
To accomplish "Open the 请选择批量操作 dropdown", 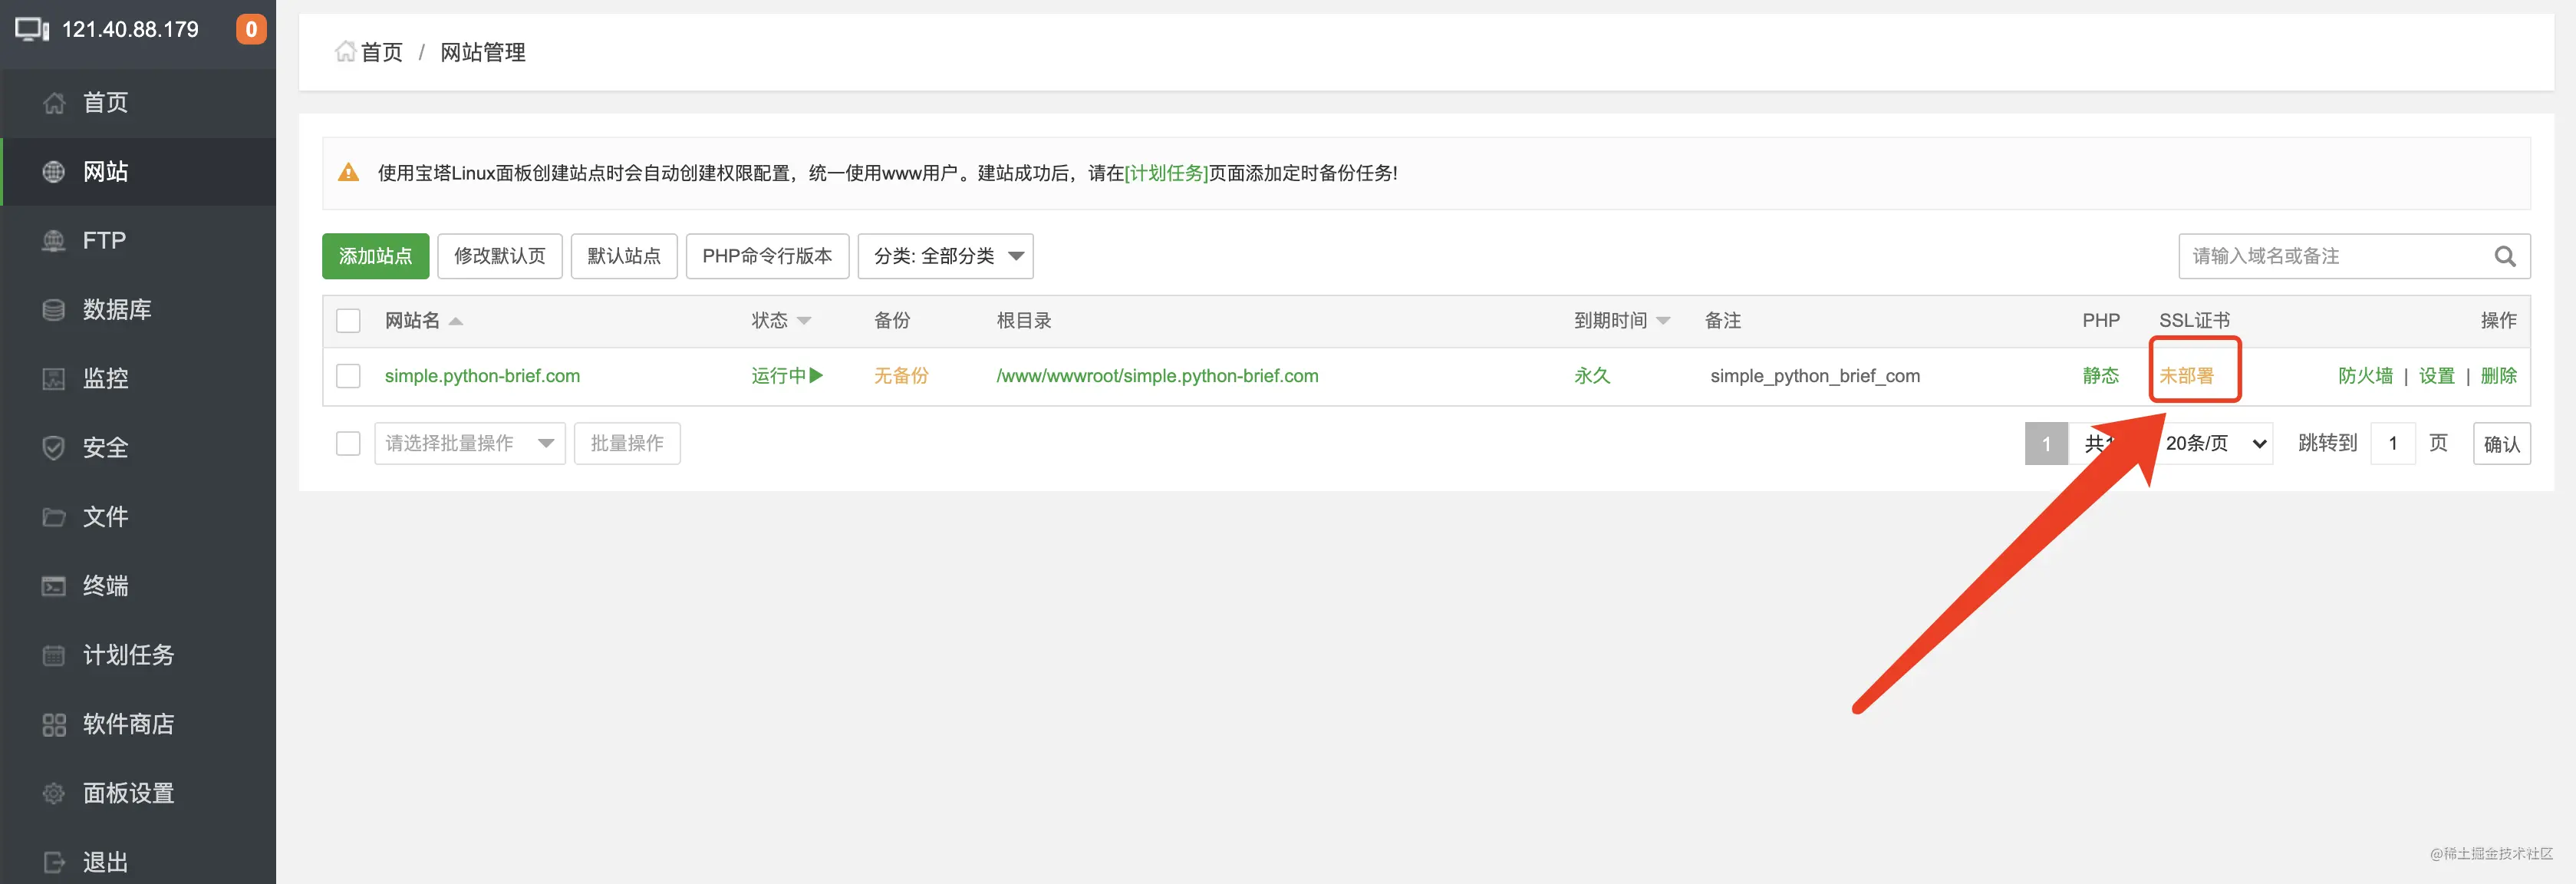I will click(470, 443).
